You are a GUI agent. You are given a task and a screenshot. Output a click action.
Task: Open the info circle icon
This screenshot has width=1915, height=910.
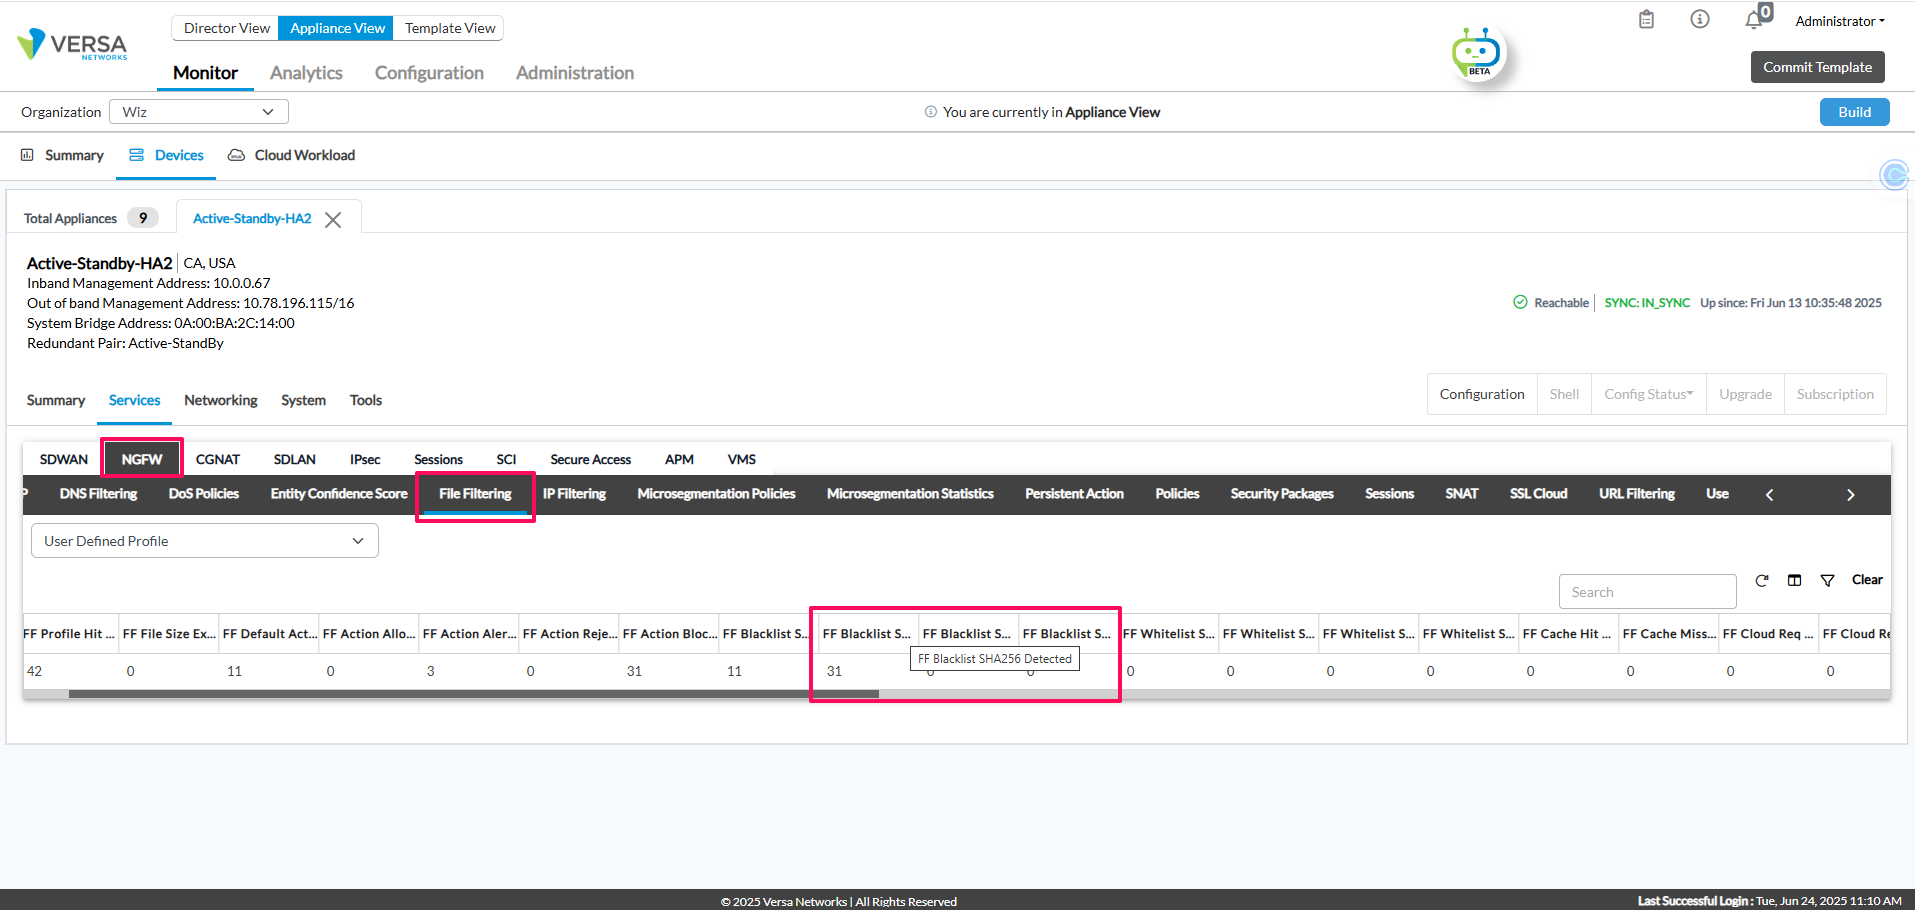(1700, 19)
